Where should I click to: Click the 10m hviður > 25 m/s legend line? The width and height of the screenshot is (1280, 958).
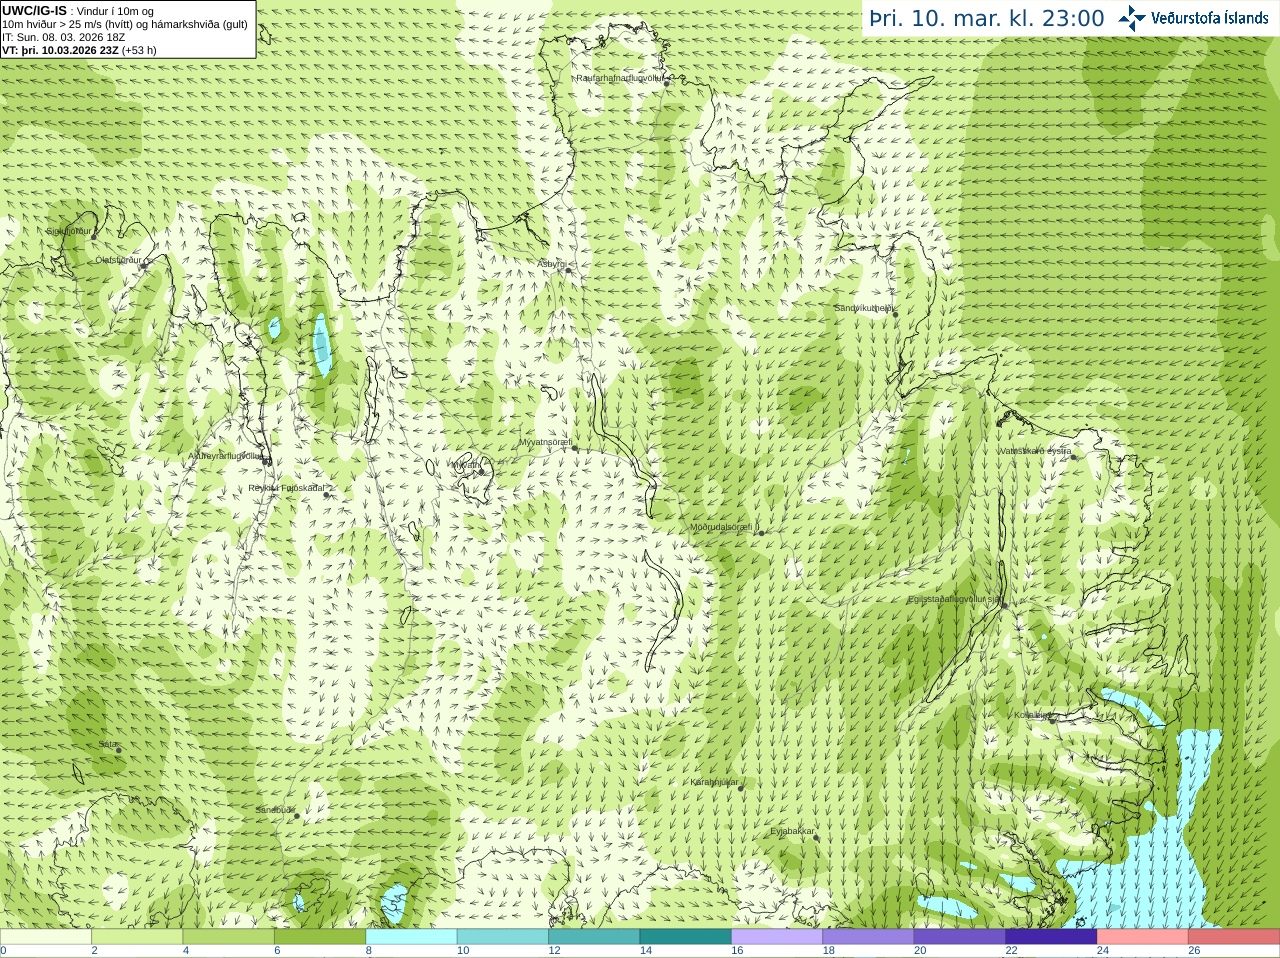[125, 24]
